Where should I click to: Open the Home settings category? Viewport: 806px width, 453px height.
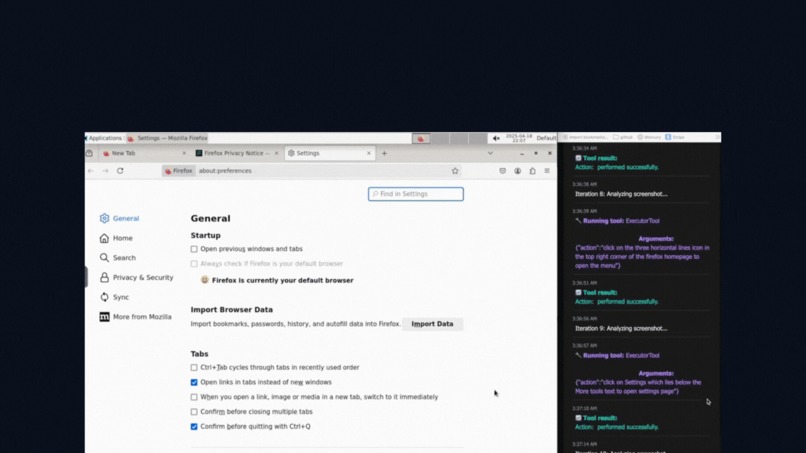pos(116,238)
